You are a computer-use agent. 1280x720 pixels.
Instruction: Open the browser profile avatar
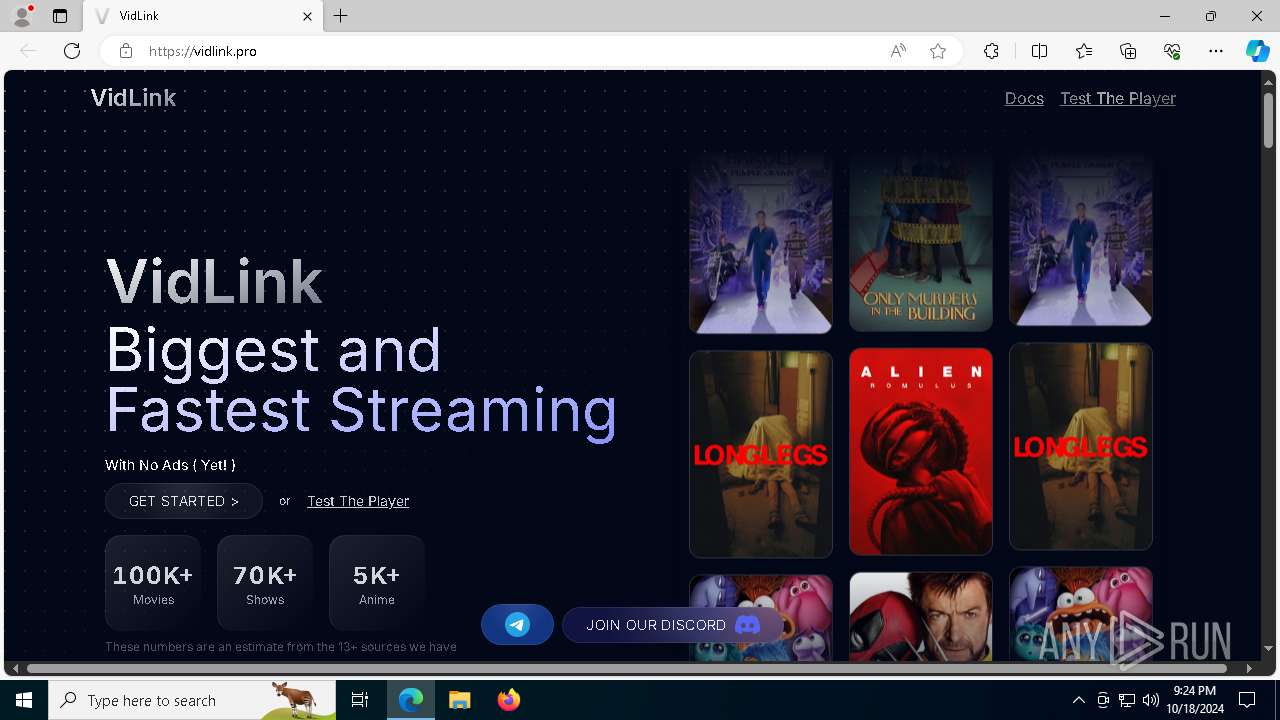22,16
